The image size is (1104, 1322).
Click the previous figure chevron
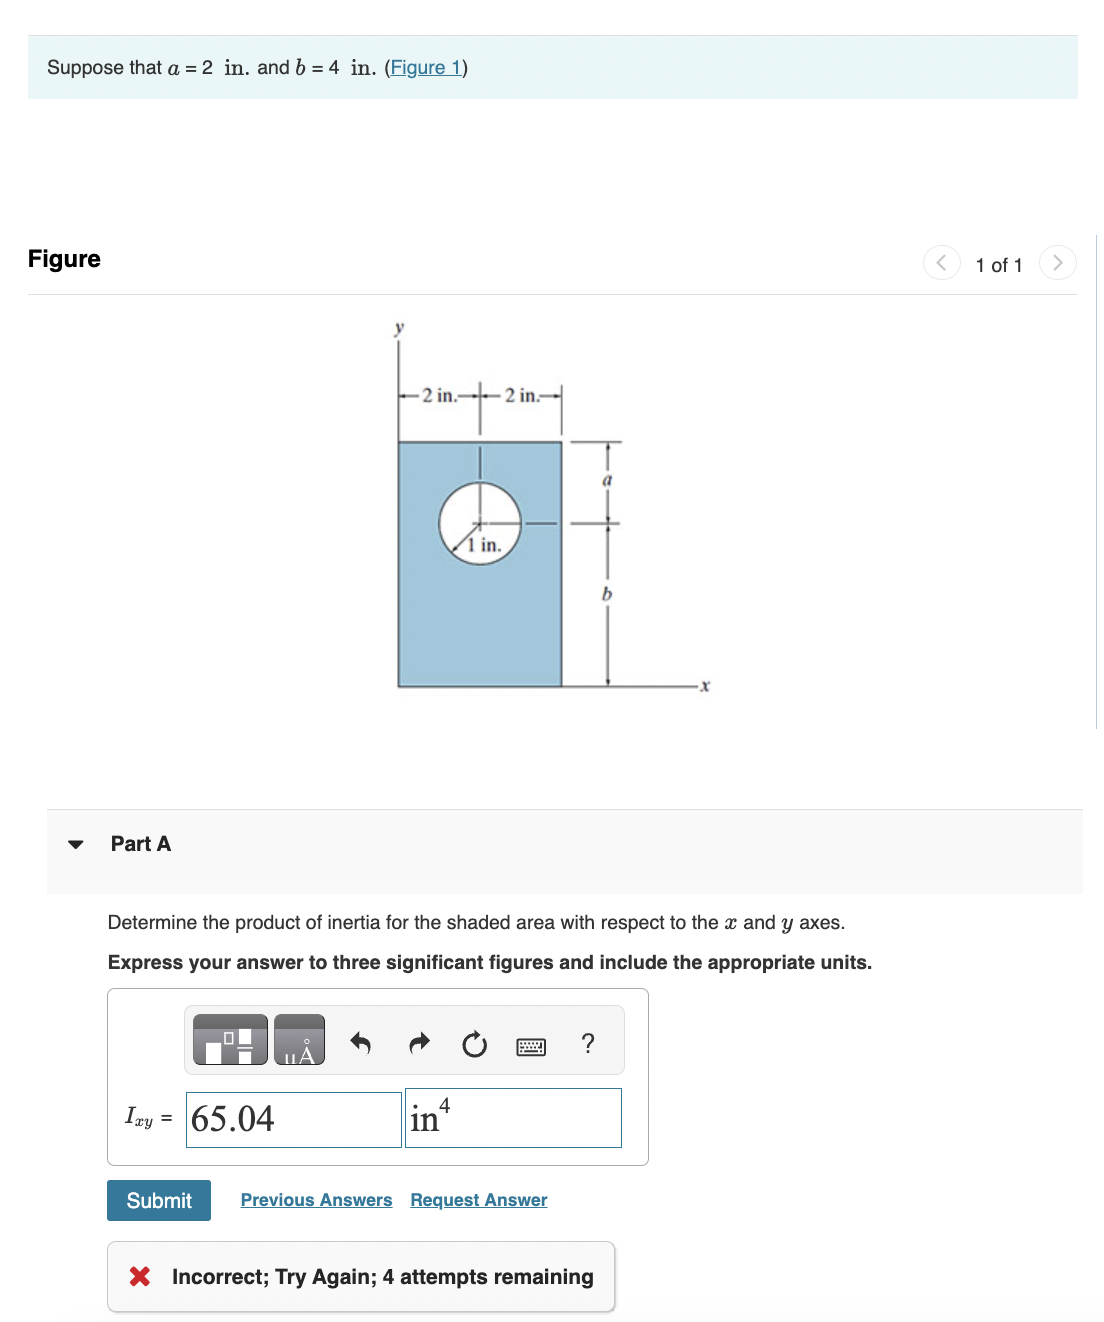pos(941,262)
